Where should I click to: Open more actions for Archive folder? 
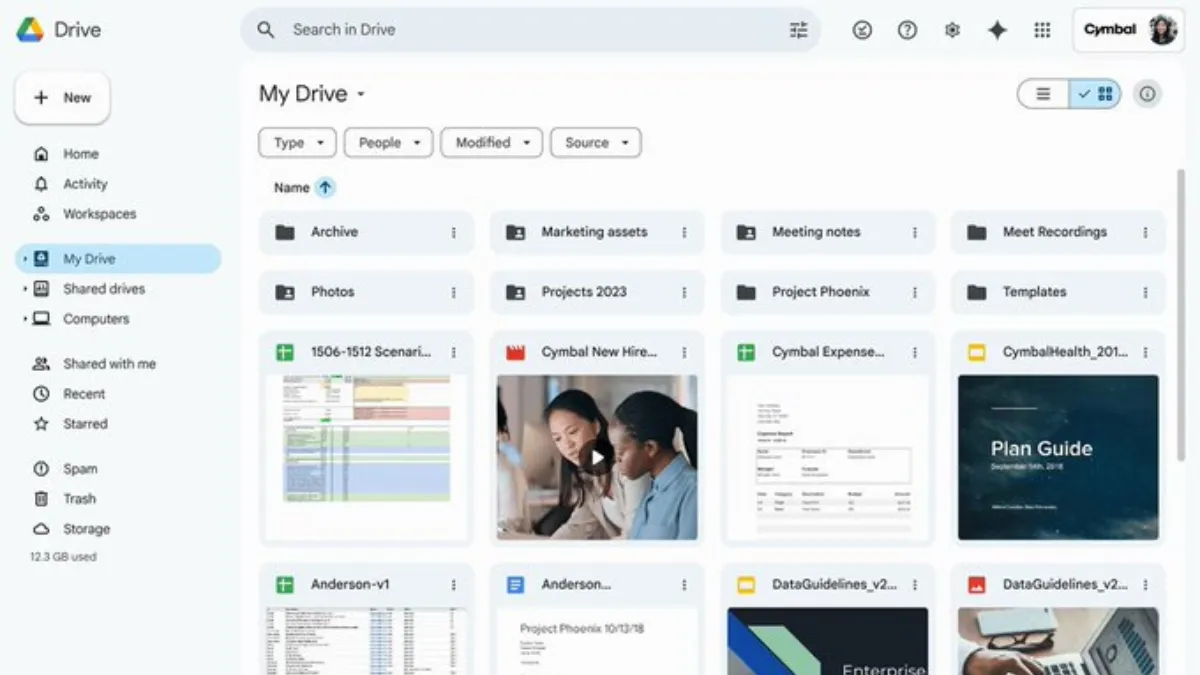(x=453, y=232)
